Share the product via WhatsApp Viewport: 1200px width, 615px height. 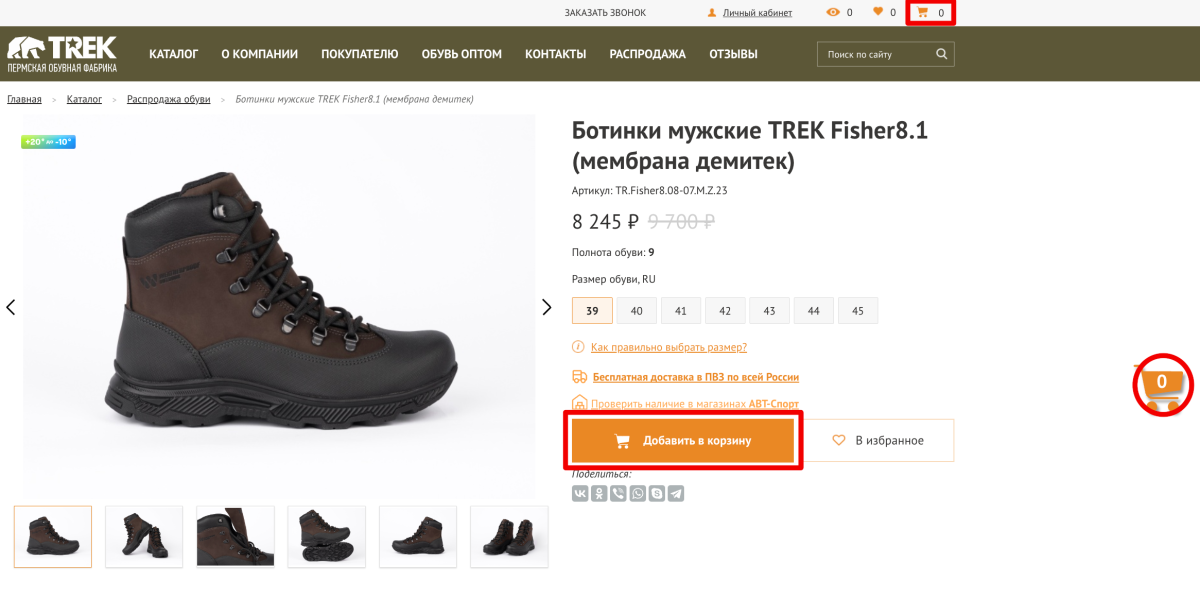637,493
